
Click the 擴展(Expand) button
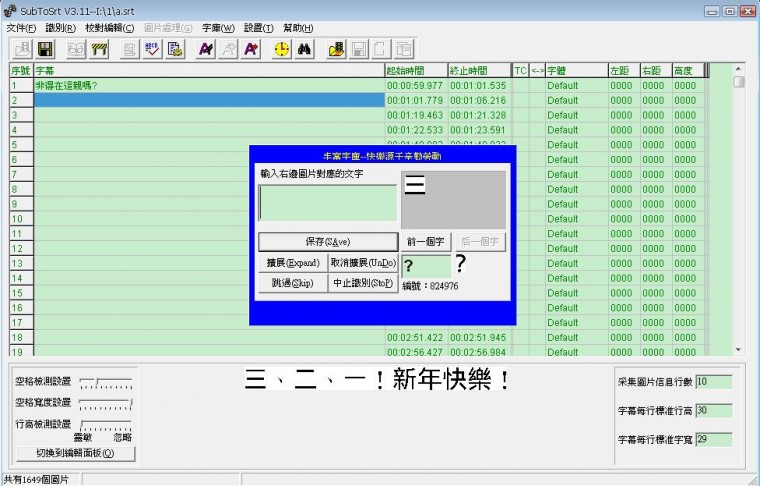(x=293, y=263)
